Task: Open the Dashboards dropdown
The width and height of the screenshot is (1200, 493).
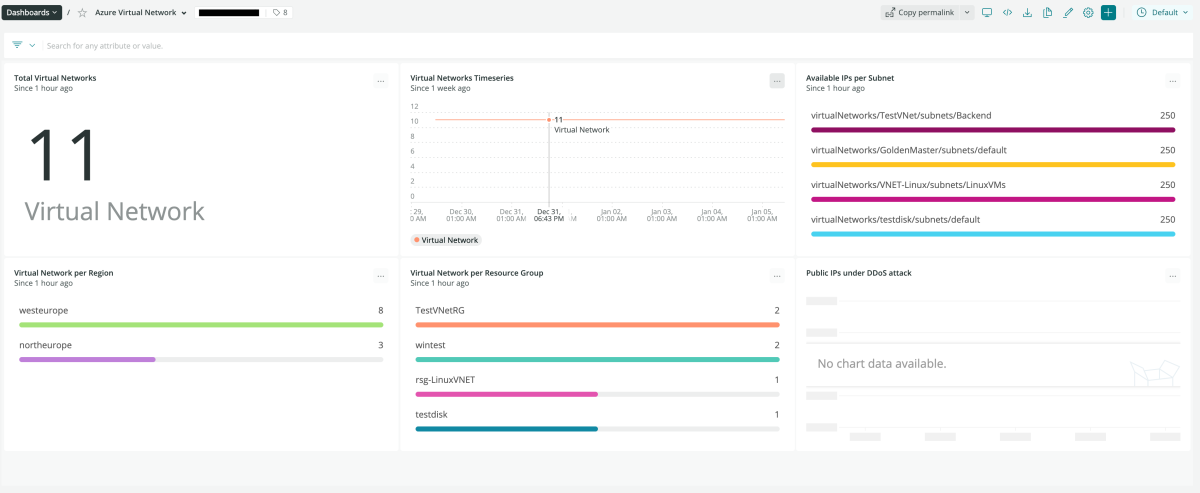Action: [x=34, y=12]
